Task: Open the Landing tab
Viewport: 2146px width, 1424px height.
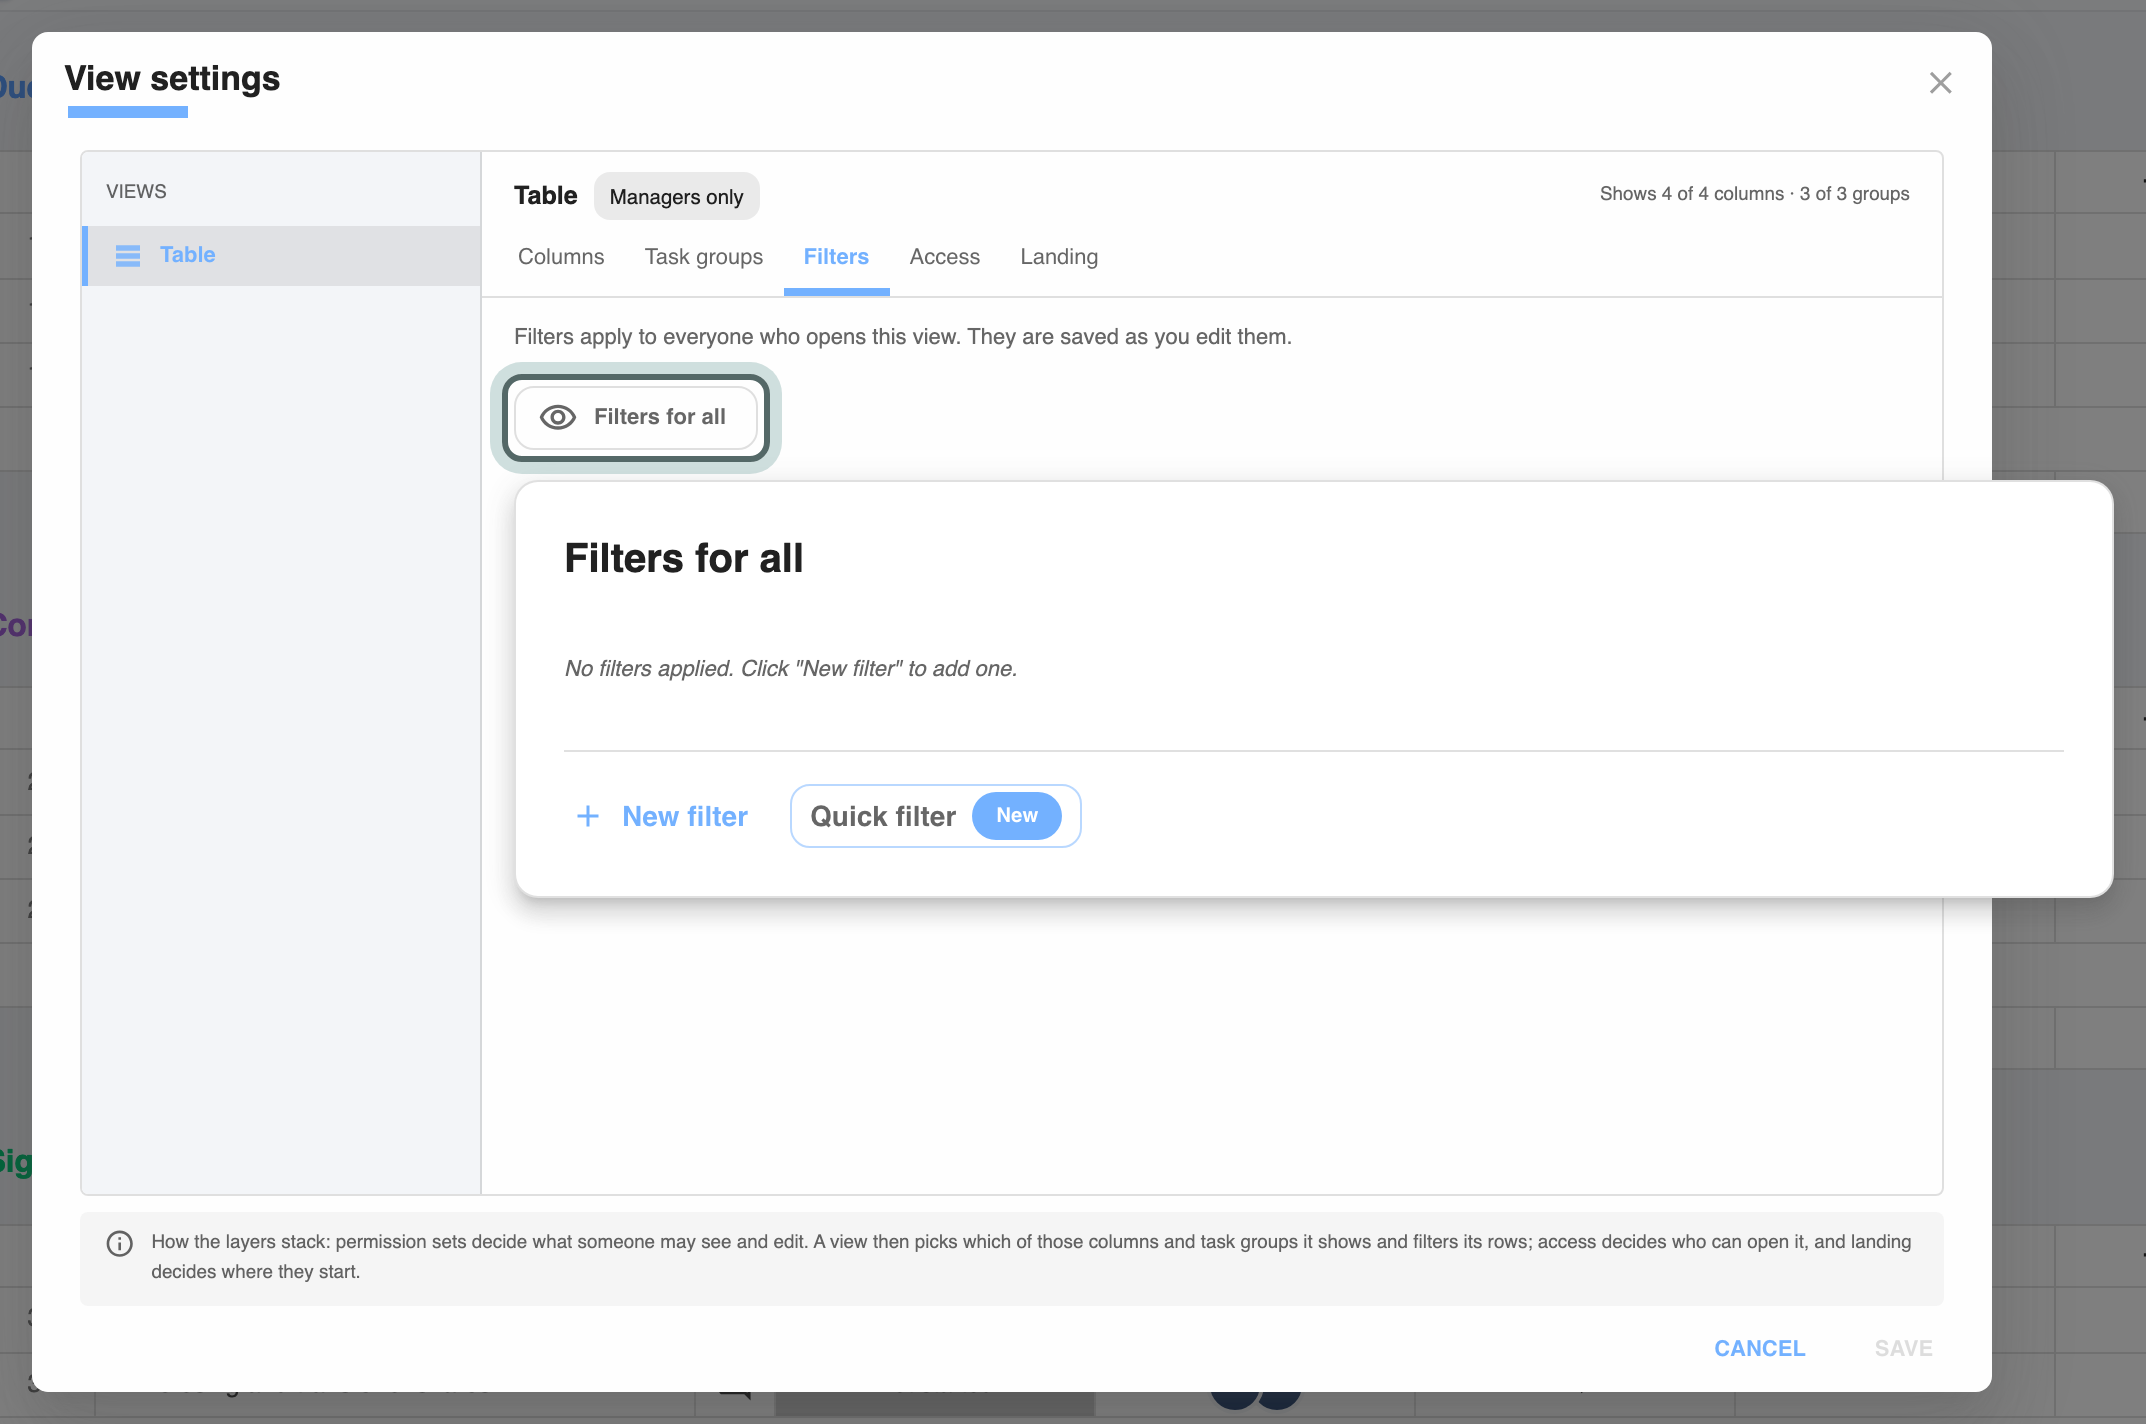Action: [1059, 257]
